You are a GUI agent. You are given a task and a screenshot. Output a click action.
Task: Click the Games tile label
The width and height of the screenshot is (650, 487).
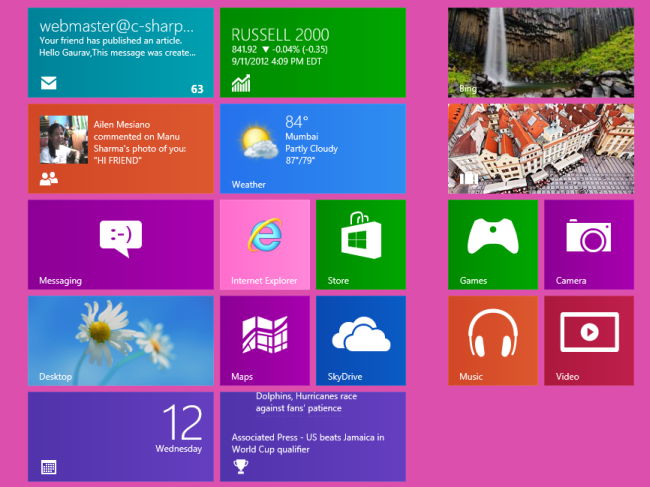pos(473,281)
